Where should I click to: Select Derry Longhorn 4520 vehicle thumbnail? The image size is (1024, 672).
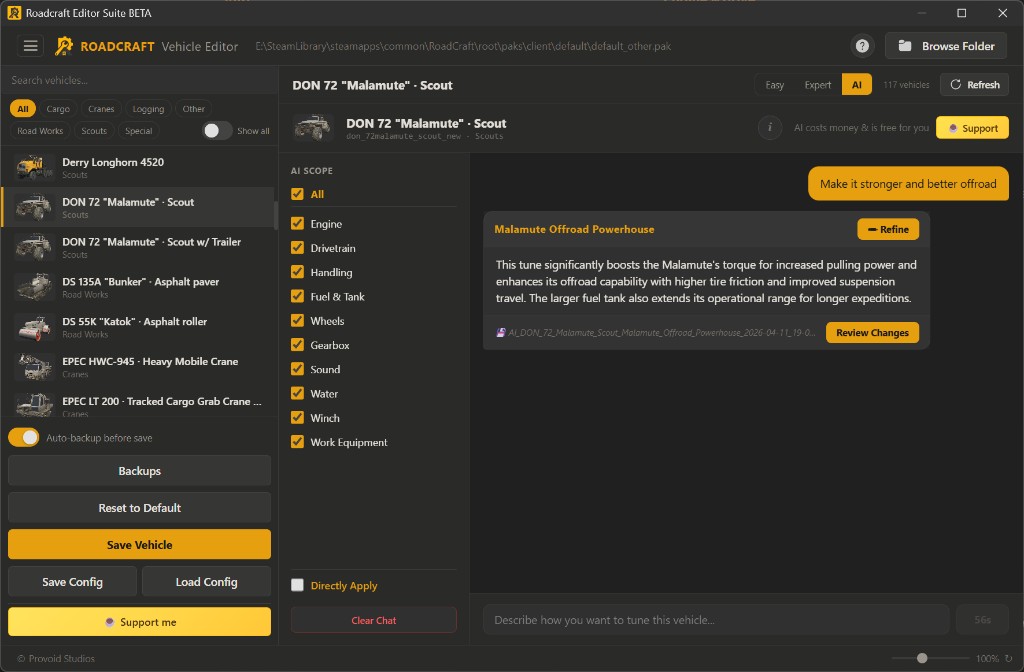[33, 167]
